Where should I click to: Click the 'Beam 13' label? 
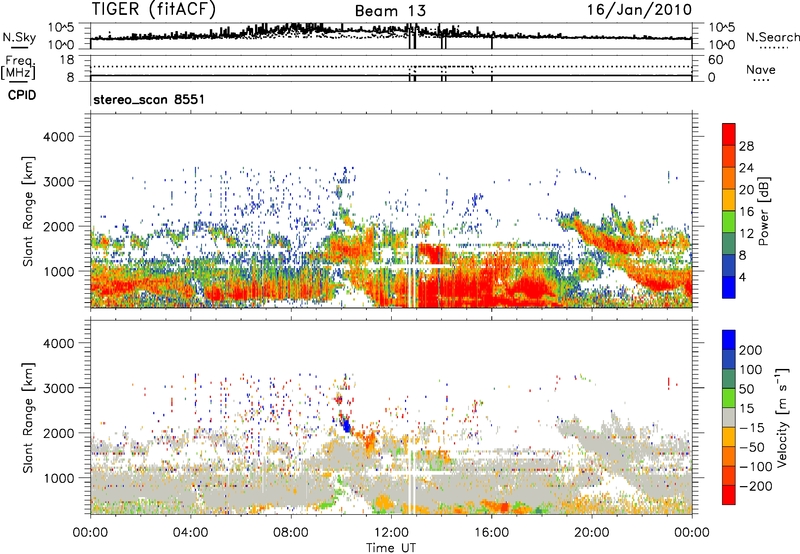390,11
